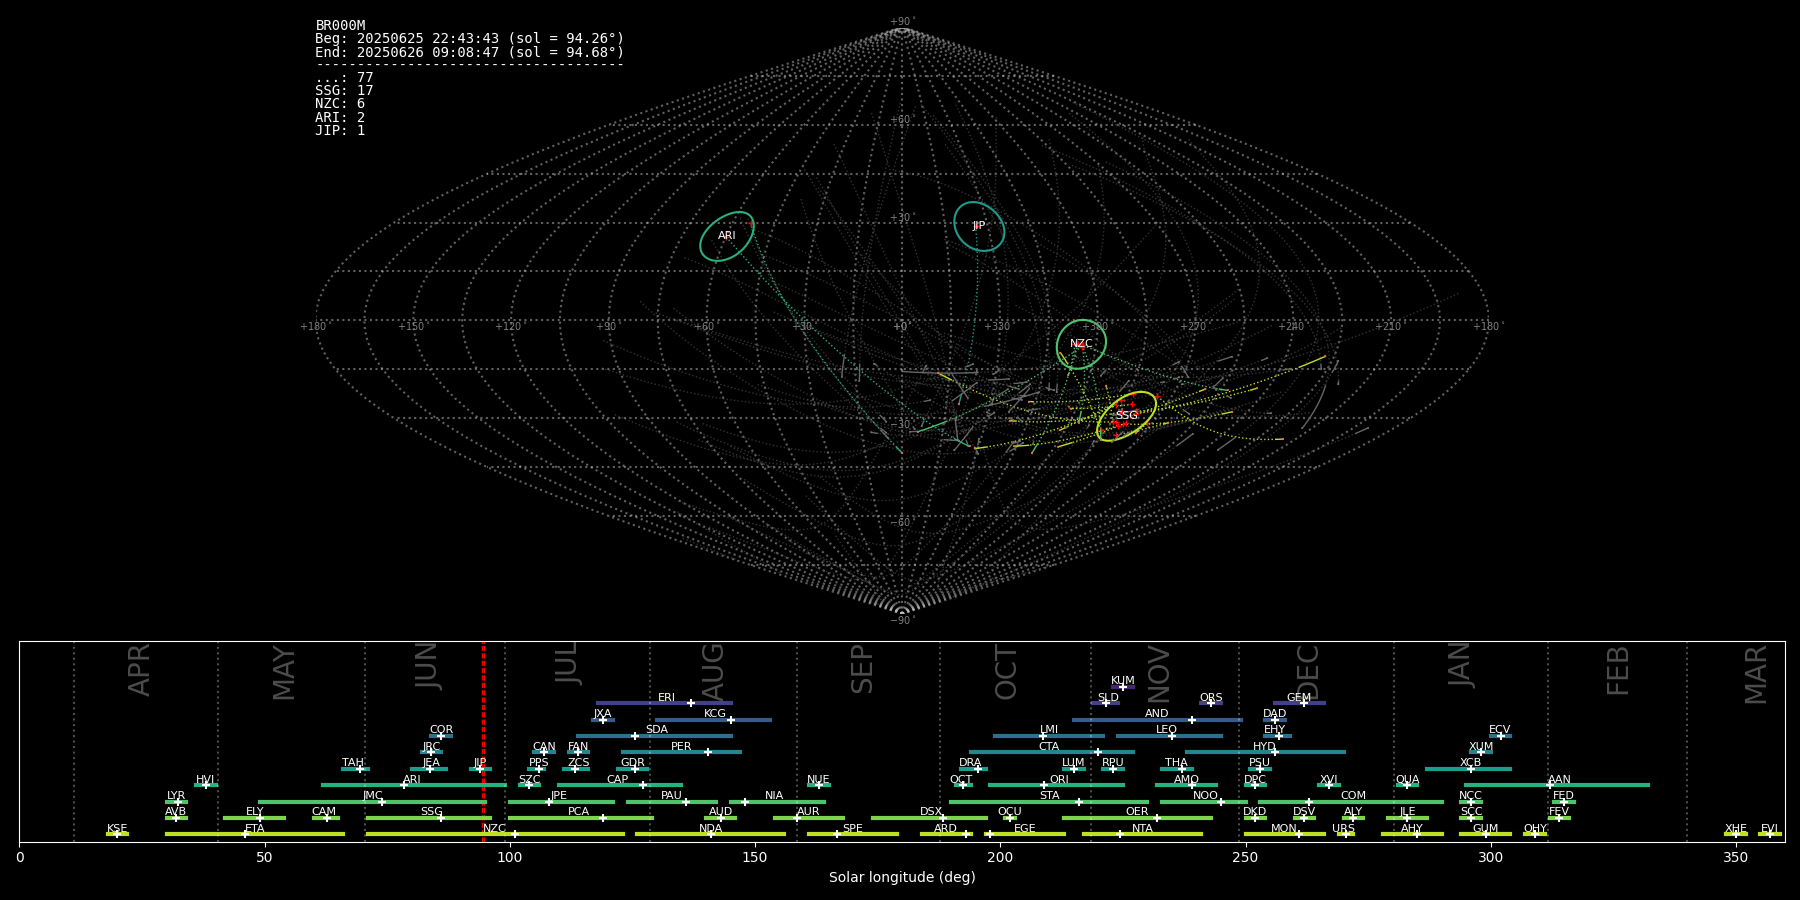Viewport: 1800px width, 900px height.
Task: Click the ECV shower label
Action: 1500,730
